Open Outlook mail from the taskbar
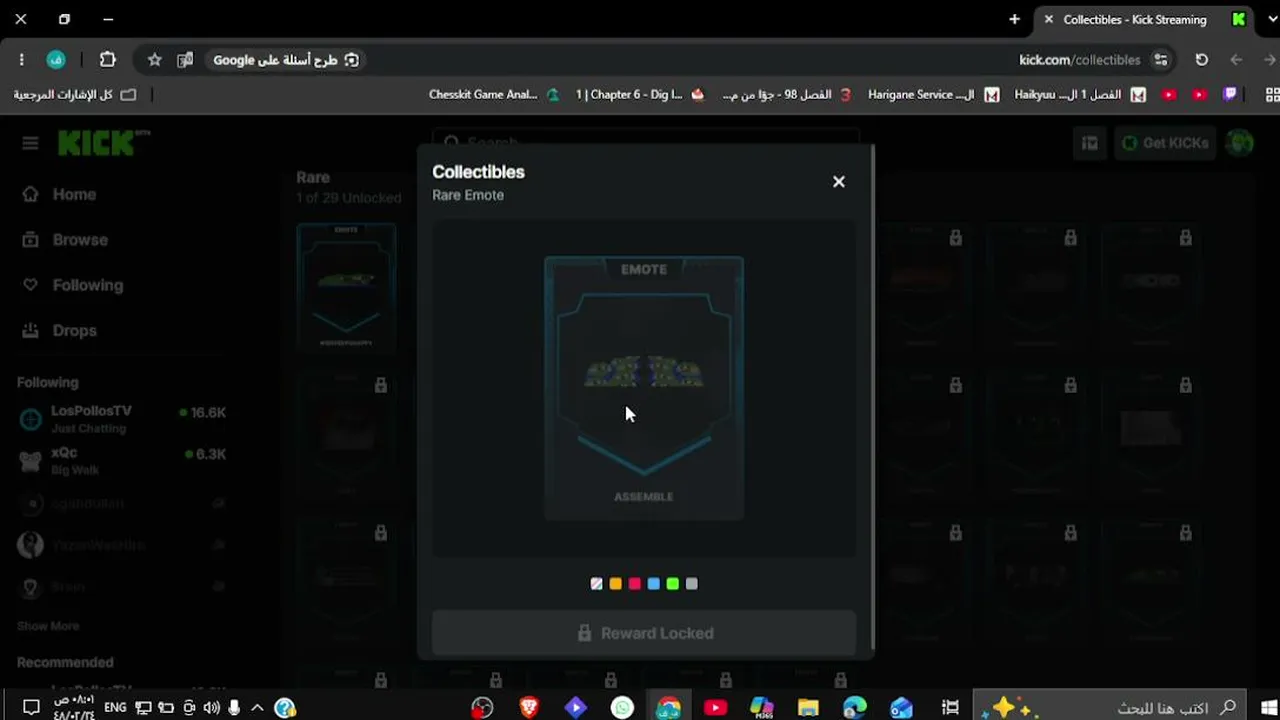Image resolution: width=1280 pixels, height=720 pixels. [901, 708]
